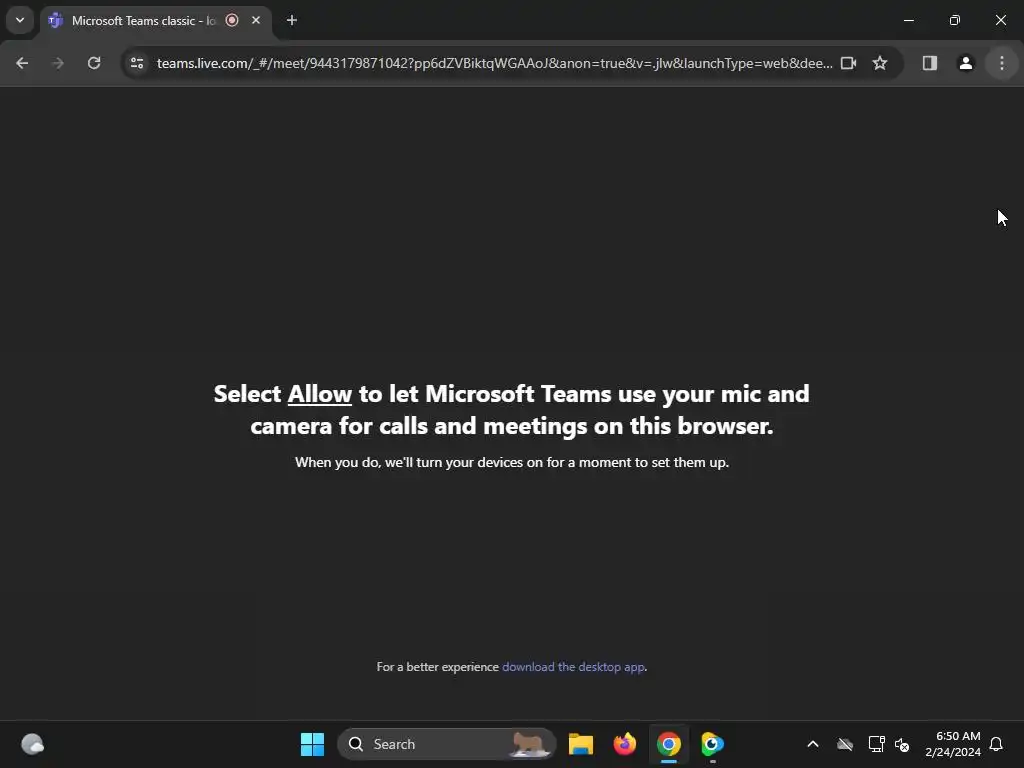Click the OneDrive cloud tray icon
Viewport: 1024px width, 768px height.
844,744
